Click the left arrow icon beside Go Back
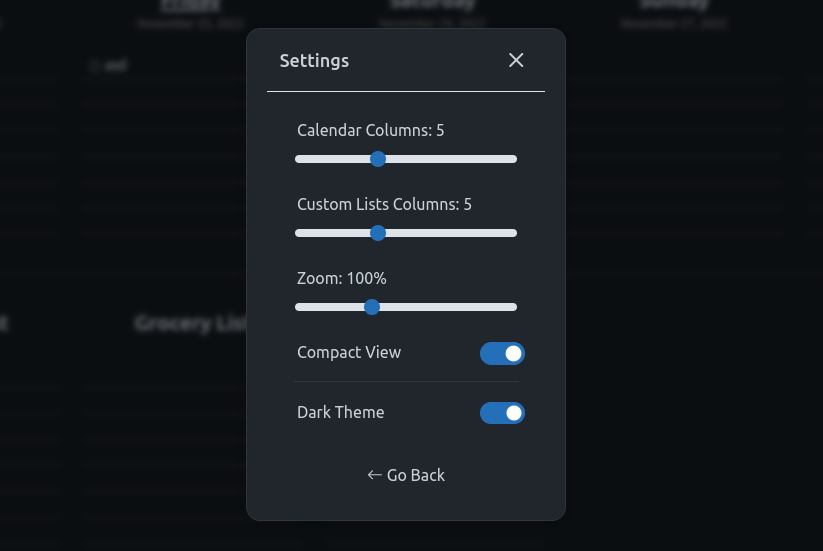The width and height of the screenshot is (823, 551). [x=374, y=475]
